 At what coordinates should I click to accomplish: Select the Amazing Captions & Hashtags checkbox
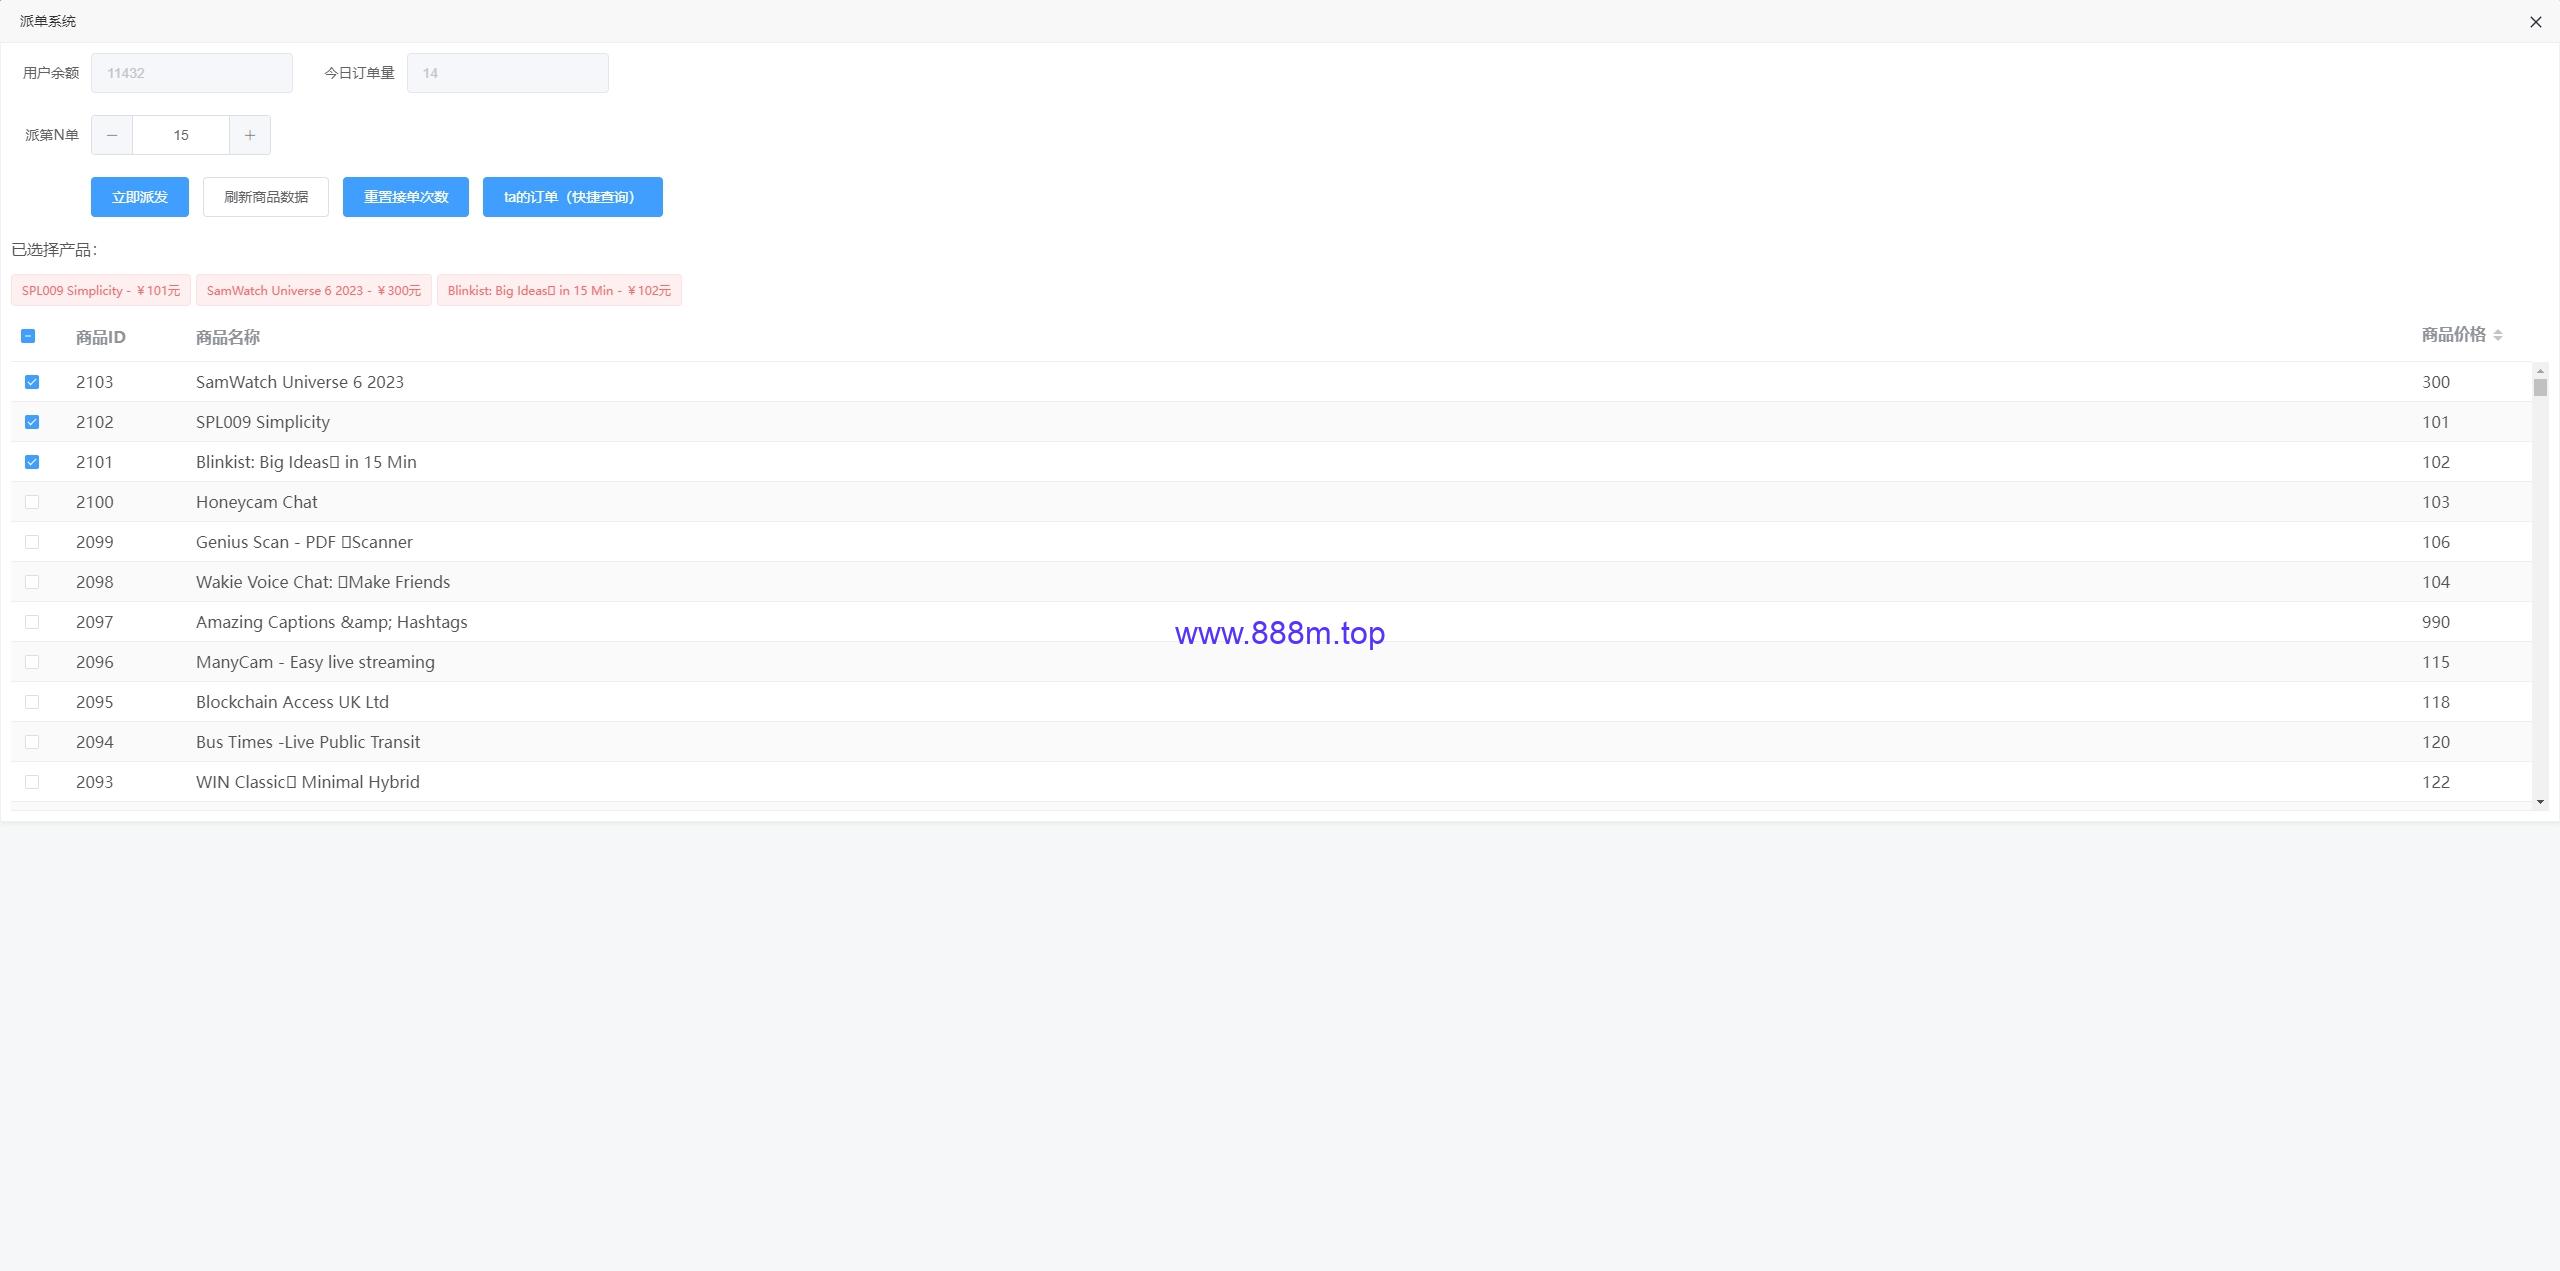pos(32,622)
